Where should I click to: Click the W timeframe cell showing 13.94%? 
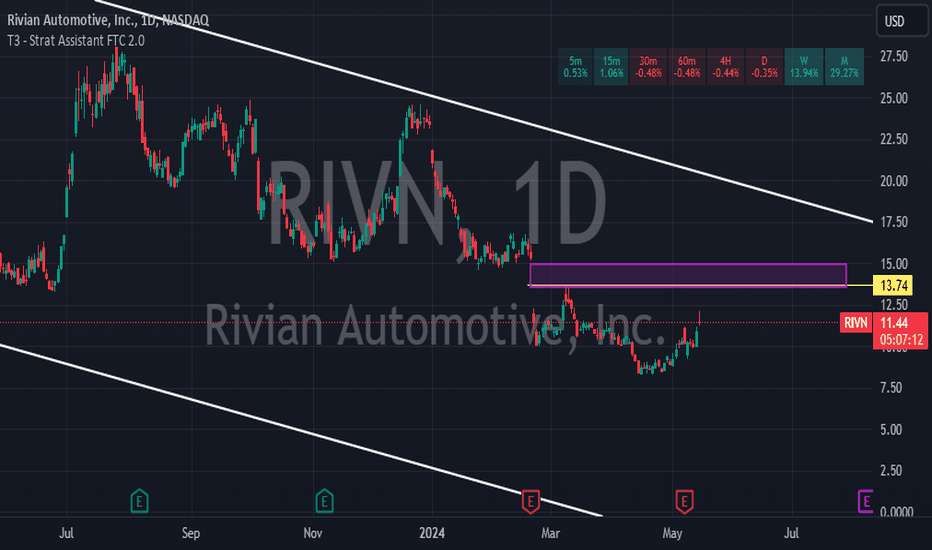pos(804,67)
